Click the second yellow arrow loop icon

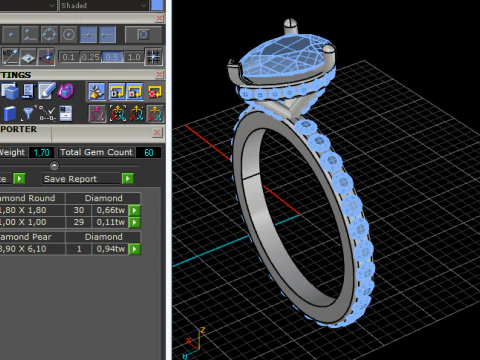pos(135,92)
